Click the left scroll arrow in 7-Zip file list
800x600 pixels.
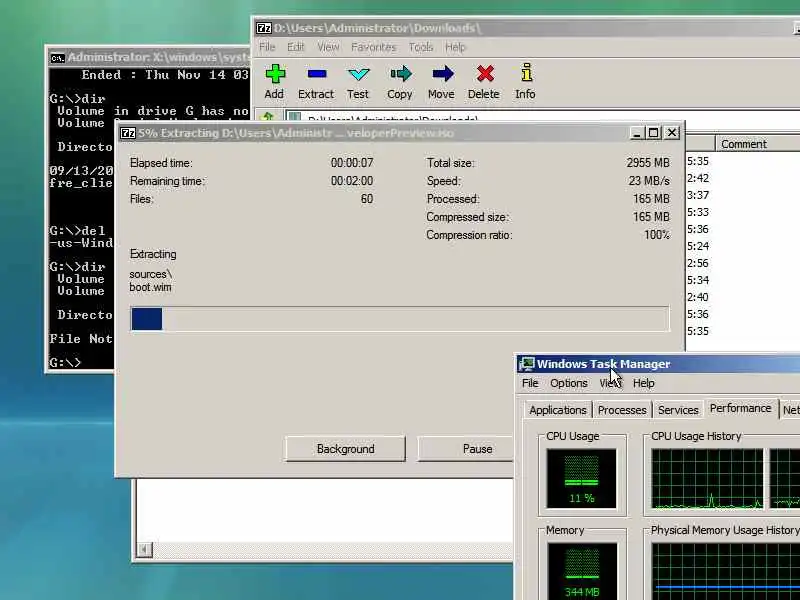pos(144,549)
